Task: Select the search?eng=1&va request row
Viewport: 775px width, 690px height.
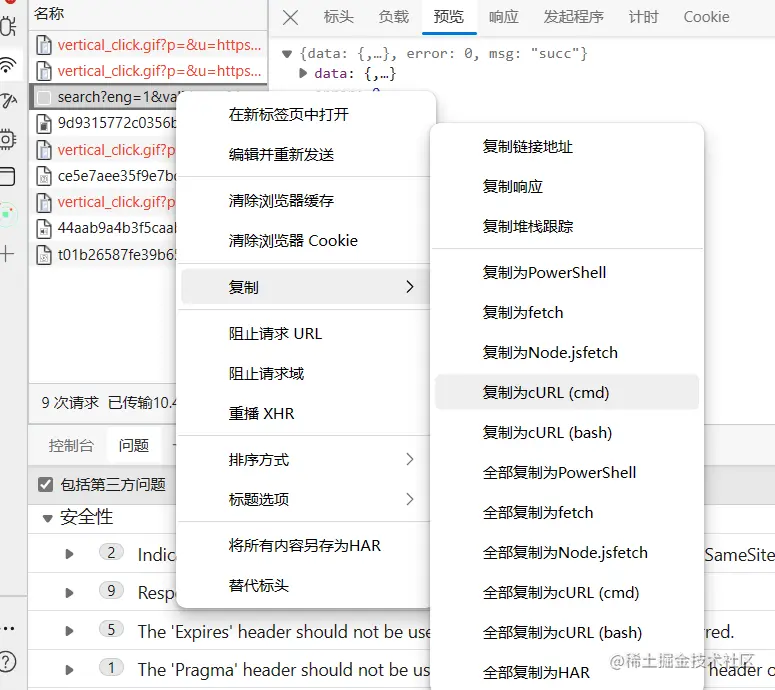Action: coord(104,97)
